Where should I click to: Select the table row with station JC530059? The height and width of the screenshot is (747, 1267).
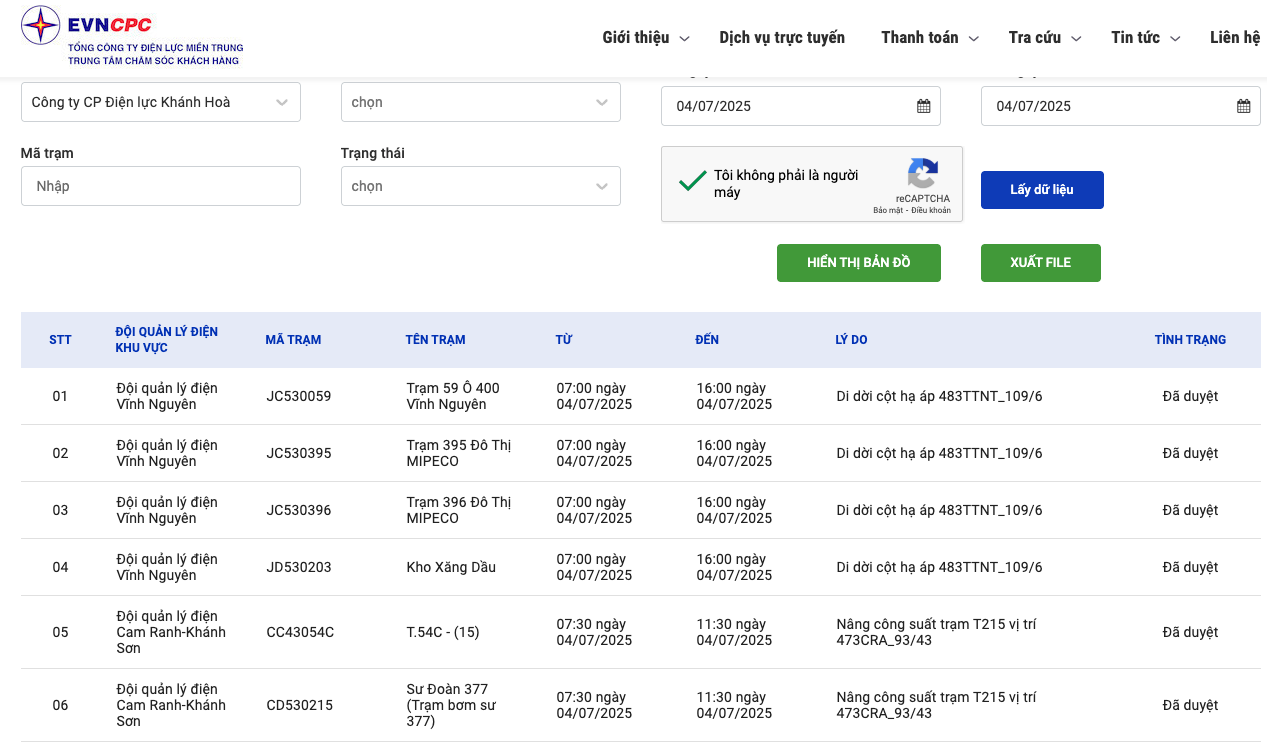640,396
